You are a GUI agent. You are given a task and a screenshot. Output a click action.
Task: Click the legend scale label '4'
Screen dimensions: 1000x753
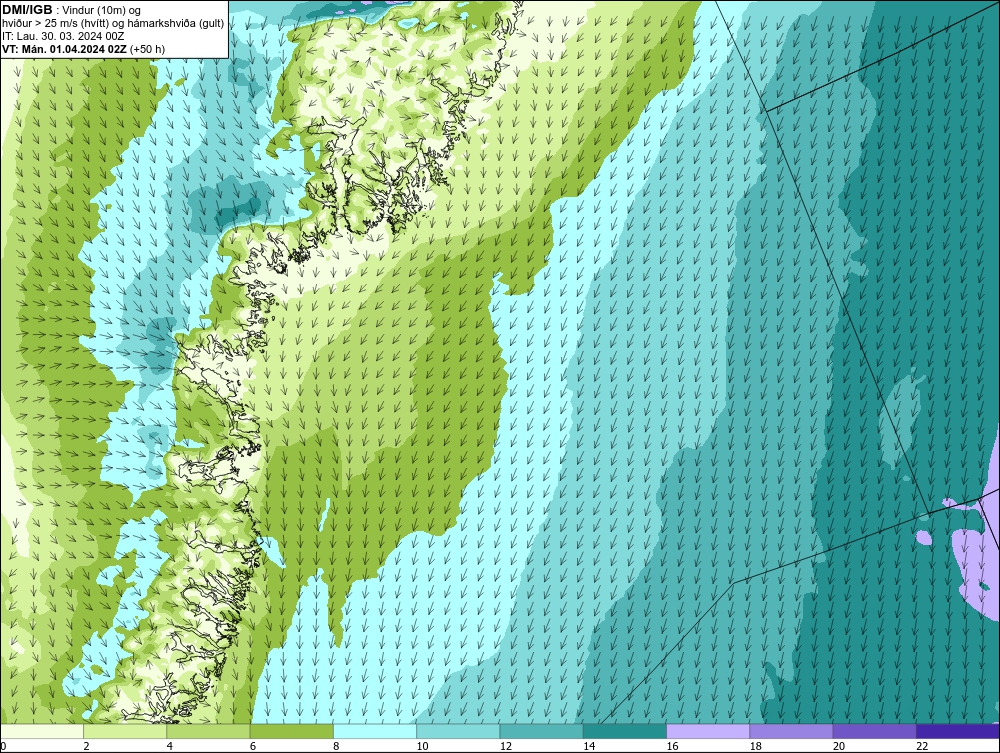point(170,746)
